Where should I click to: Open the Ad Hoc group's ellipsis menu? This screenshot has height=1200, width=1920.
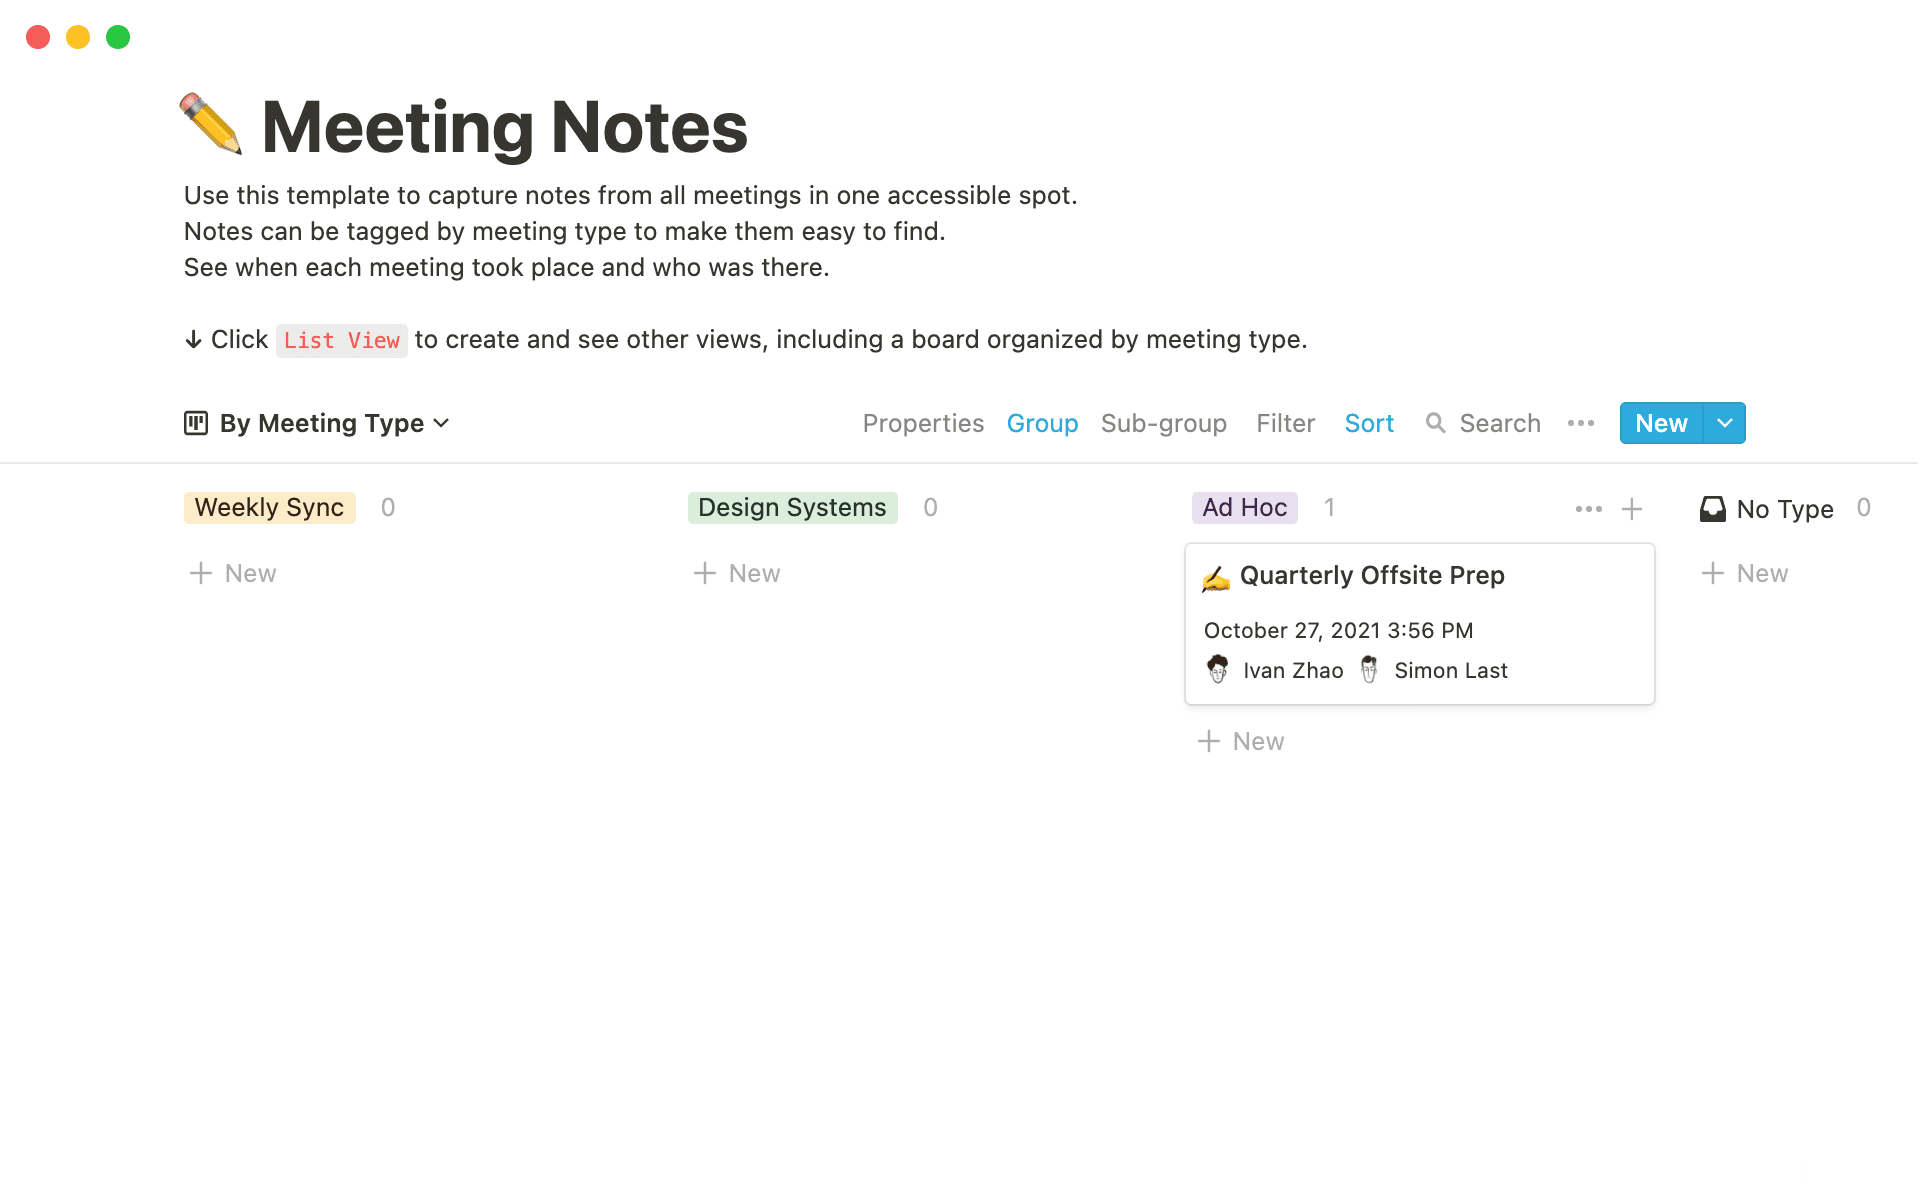pyautogui.click(x=1588, y=508)
